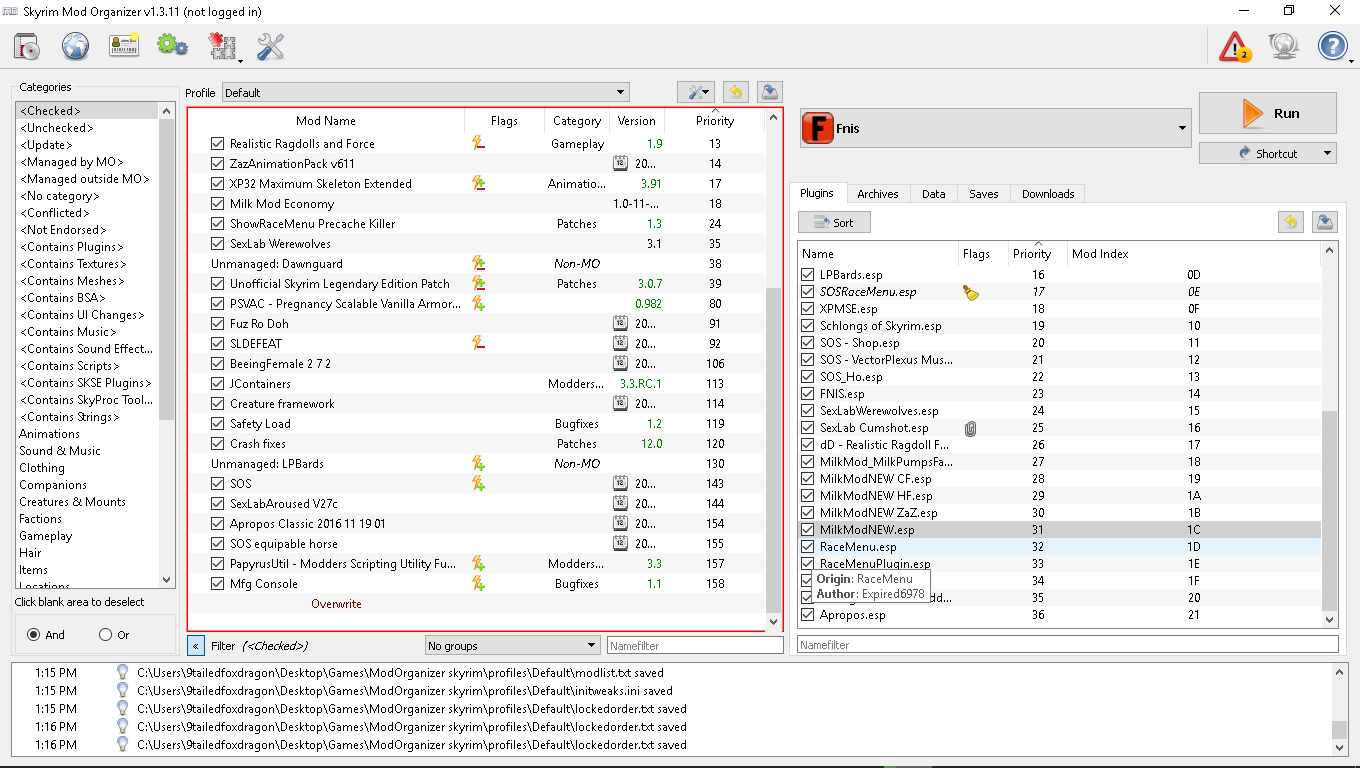Disable the Fuz Ro Doh mod checkbox

click(218, 324)
